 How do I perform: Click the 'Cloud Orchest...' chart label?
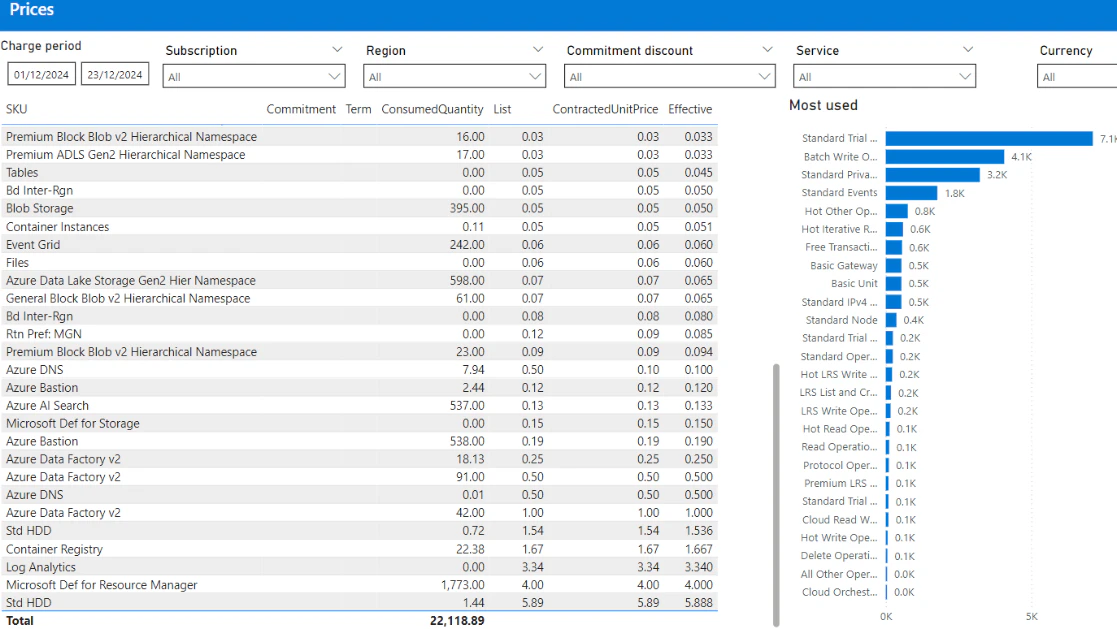(x=839, y=592)
